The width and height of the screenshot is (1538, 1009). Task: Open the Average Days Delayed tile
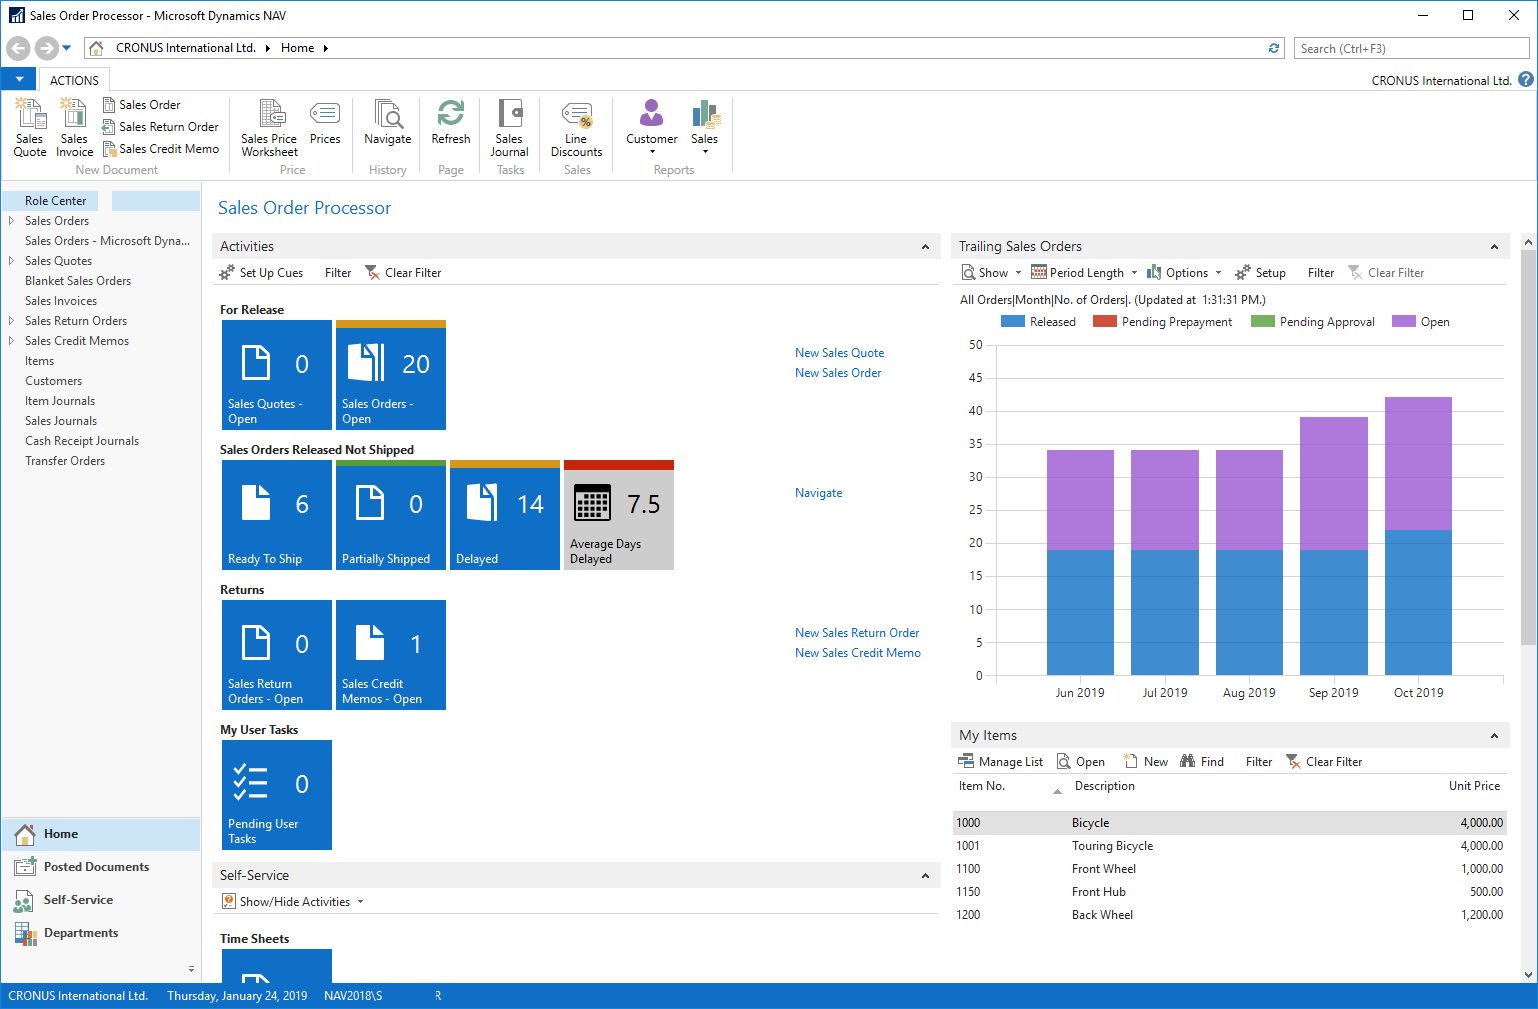(x=619, y=515)
